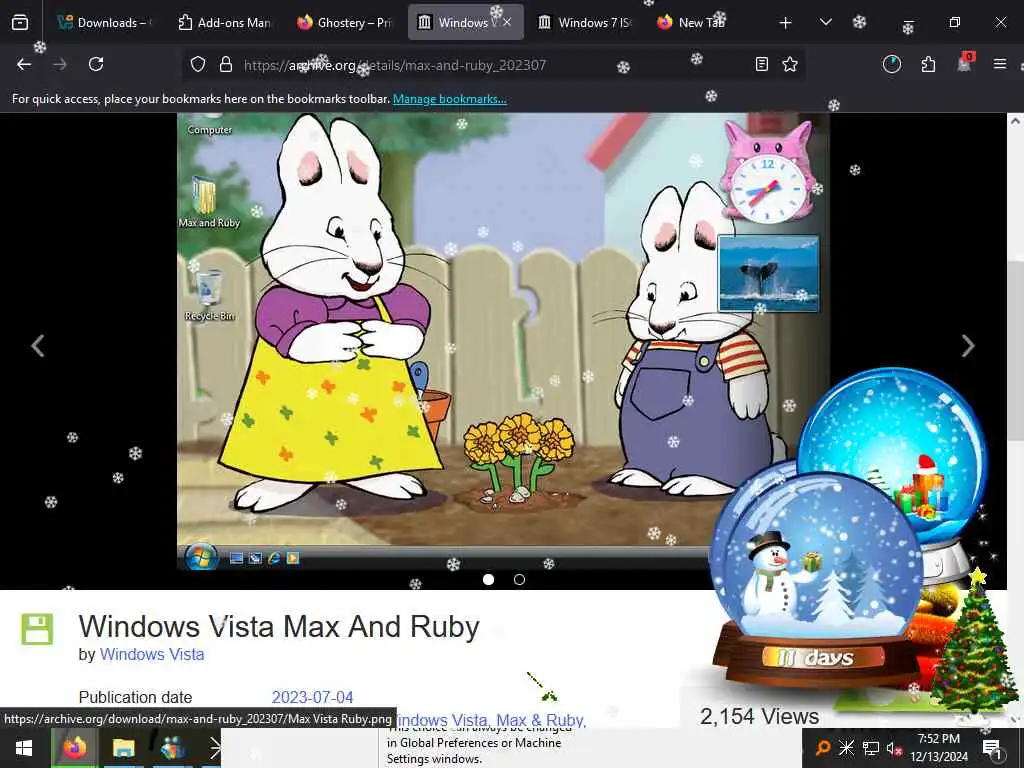Screen dimensions: 1024x768
Task: Show next carousel image arrow
Action: [968, 345]
